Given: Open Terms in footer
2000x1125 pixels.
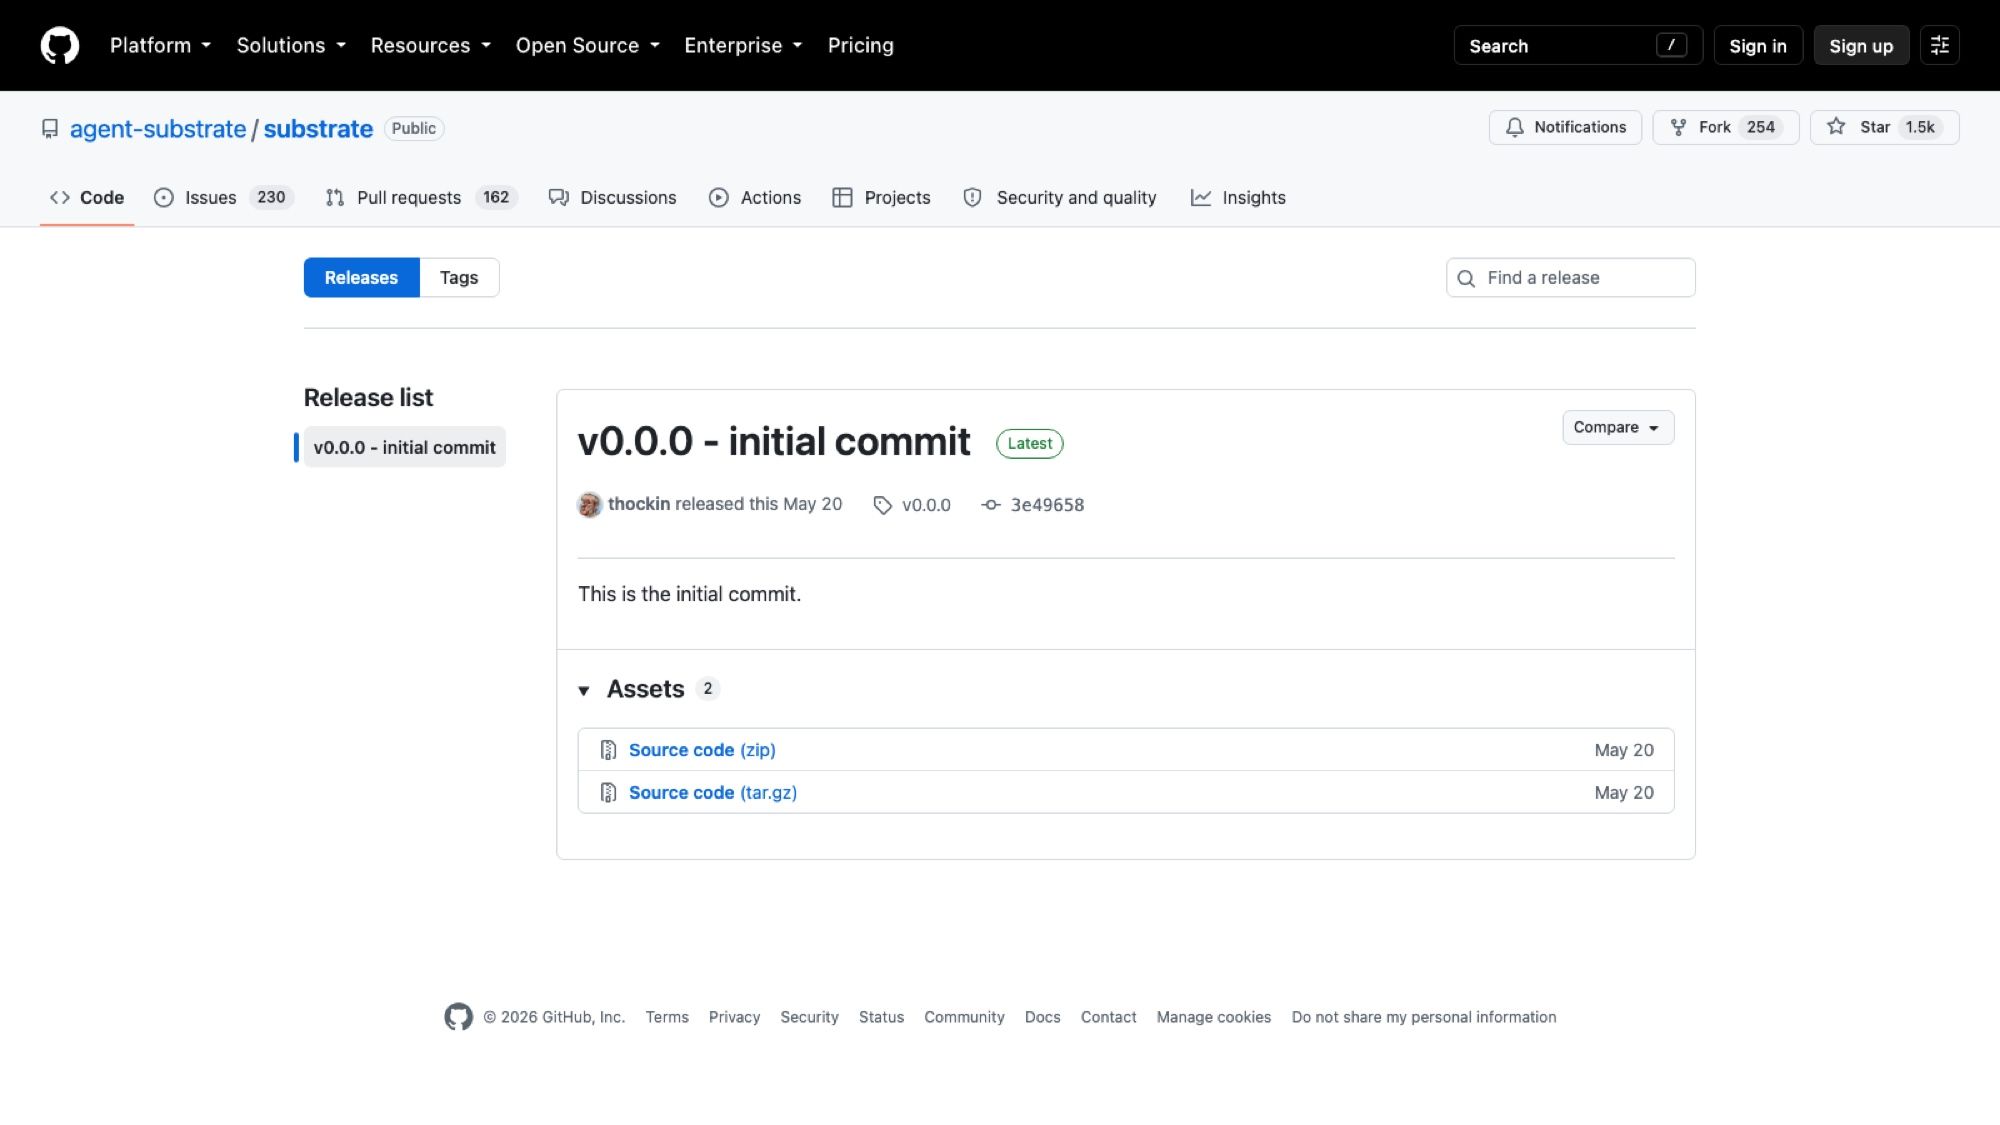Looking at the screenshot, I should [667, 1017].
